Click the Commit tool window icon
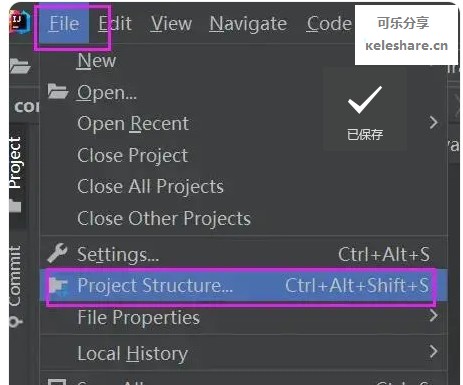 (16, 322)
